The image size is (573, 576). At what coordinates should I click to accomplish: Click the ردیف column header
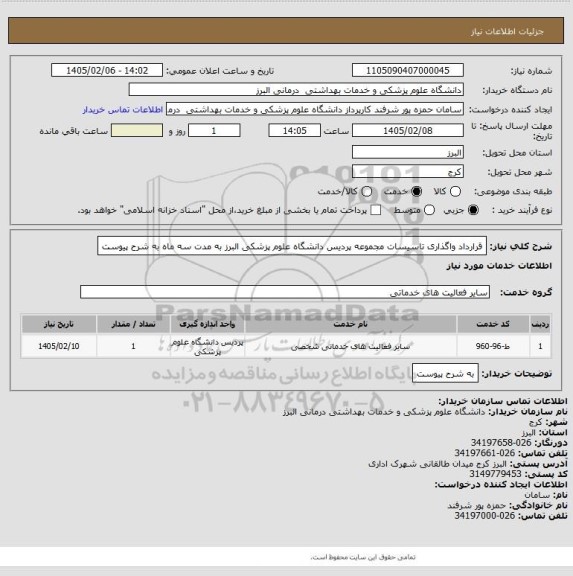[540, 324]
